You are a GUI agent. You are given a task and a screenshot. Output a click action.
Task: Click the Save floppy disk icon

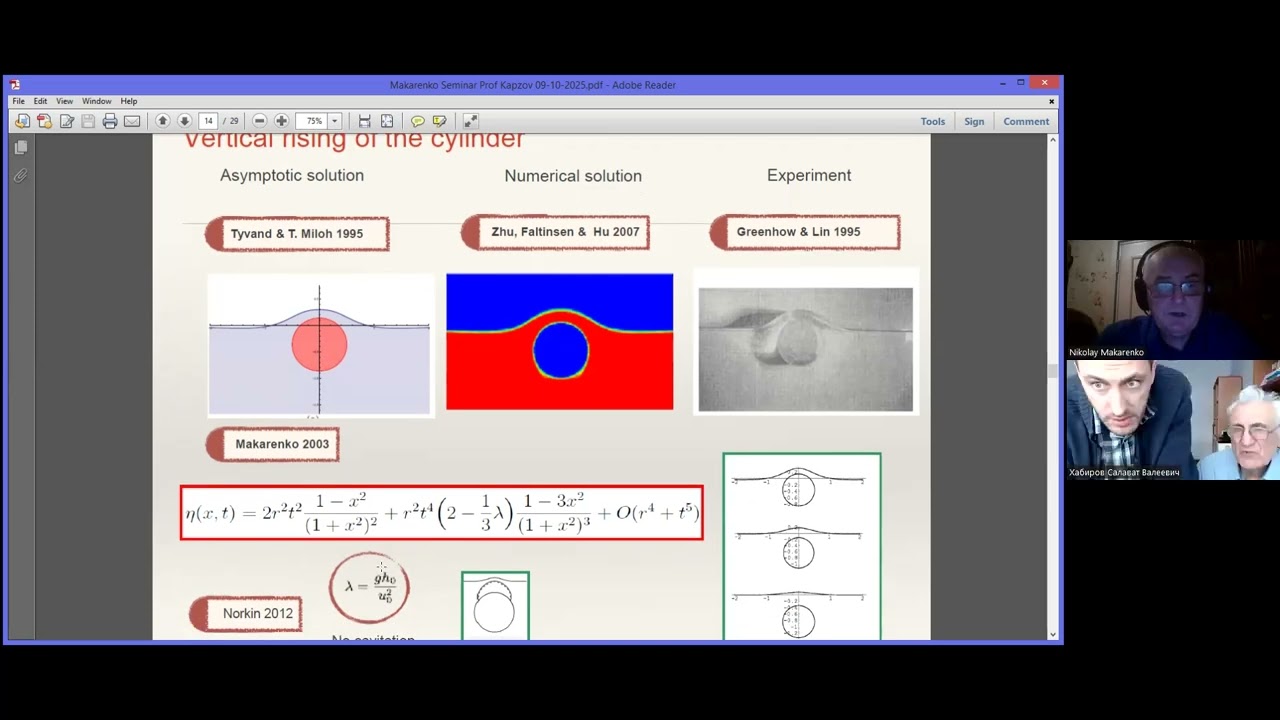pyautogui.click(x=88, y=121)
